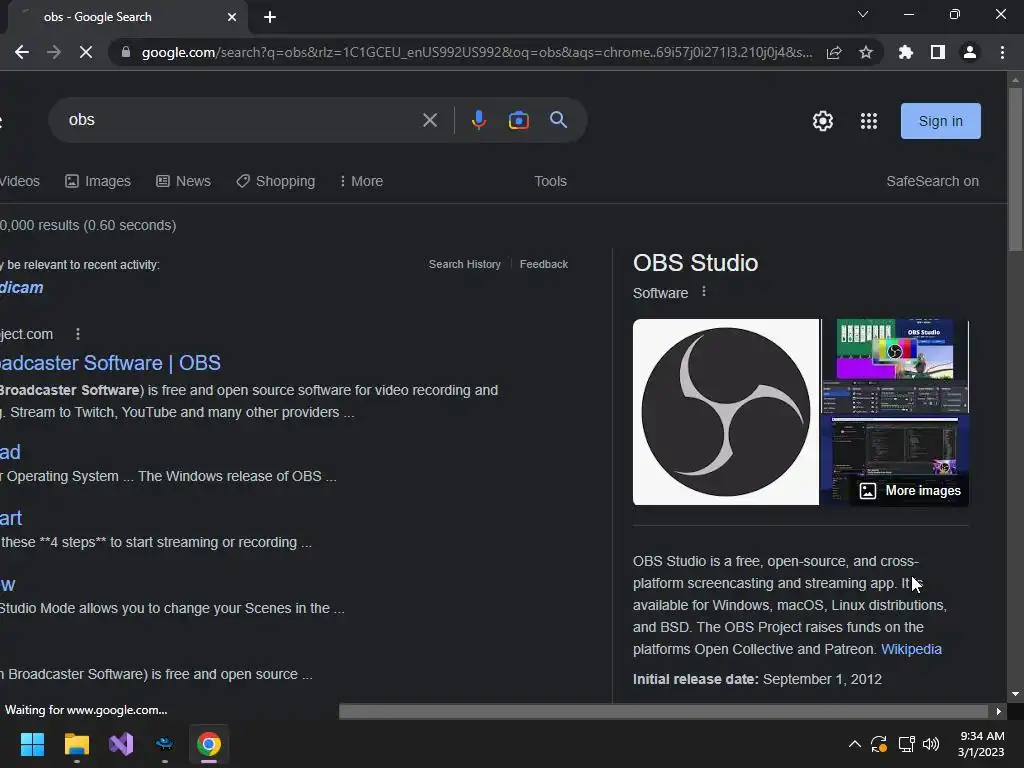The height and width of the screenshot is (768, 1024).
Task: Open the clock showing 9:34 AM
Action: [981, 744]
